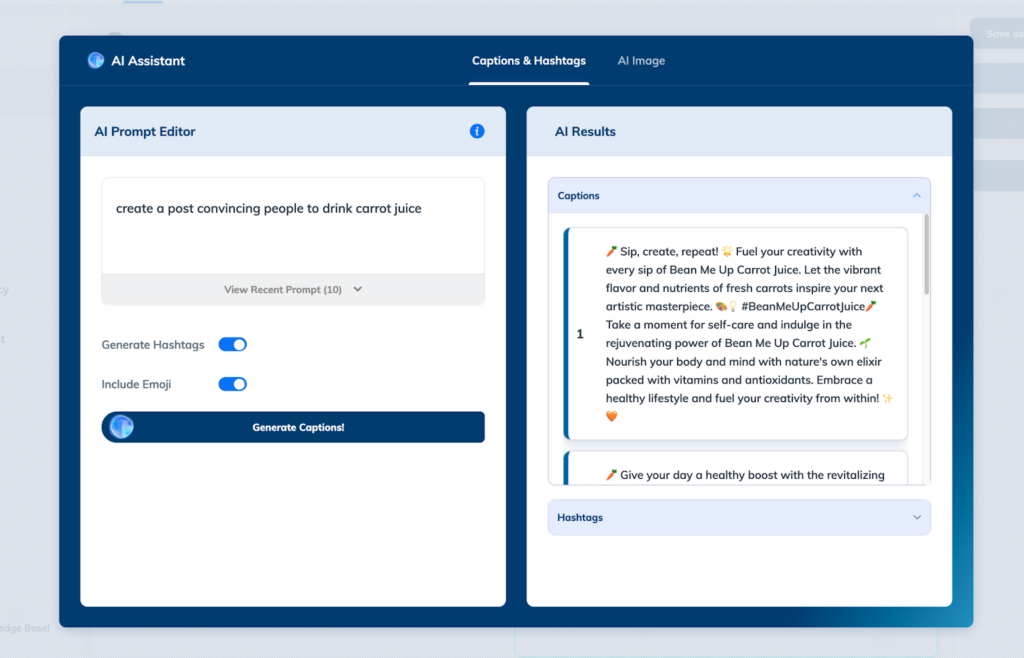Open the info tooltip in AI Prompt Editor header
Viewport: 1024px width, 658px height.
(477, 131)
